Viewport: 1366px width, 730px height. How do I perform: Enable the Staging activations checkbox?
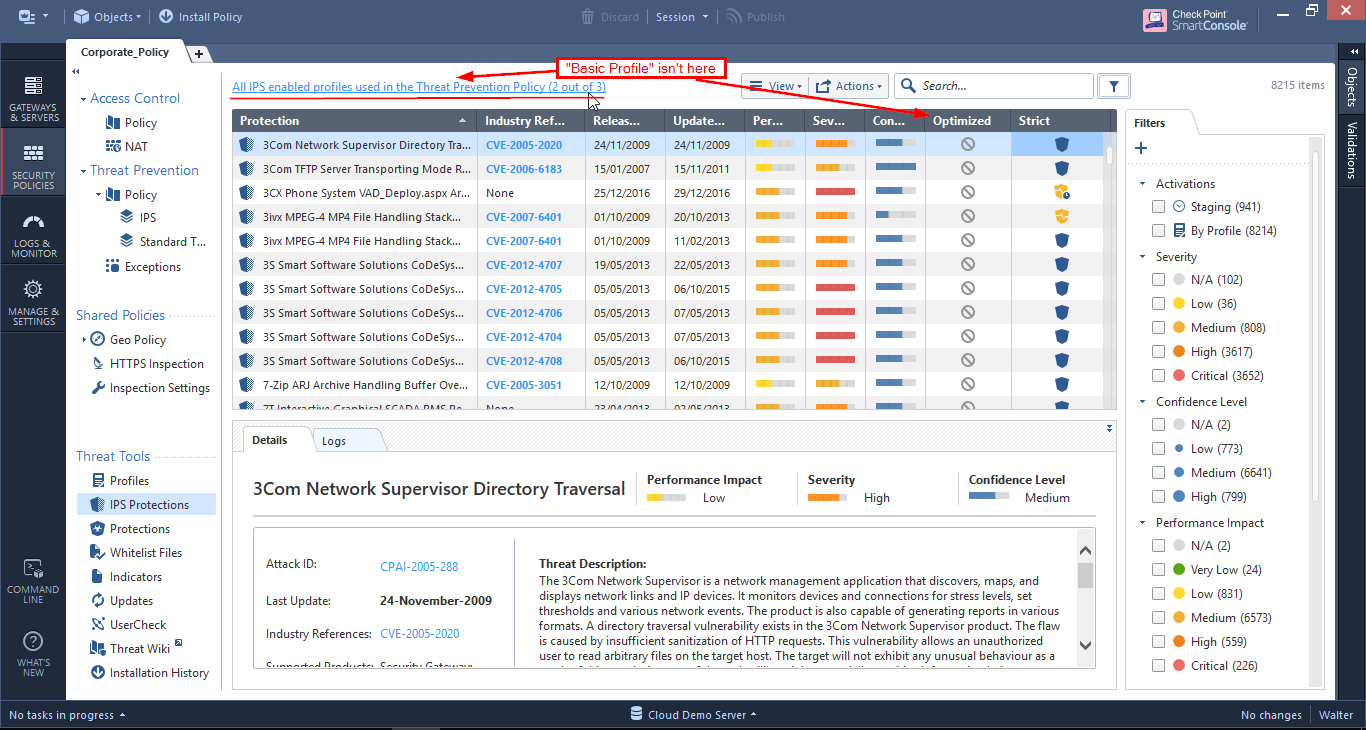(1158, 206)
